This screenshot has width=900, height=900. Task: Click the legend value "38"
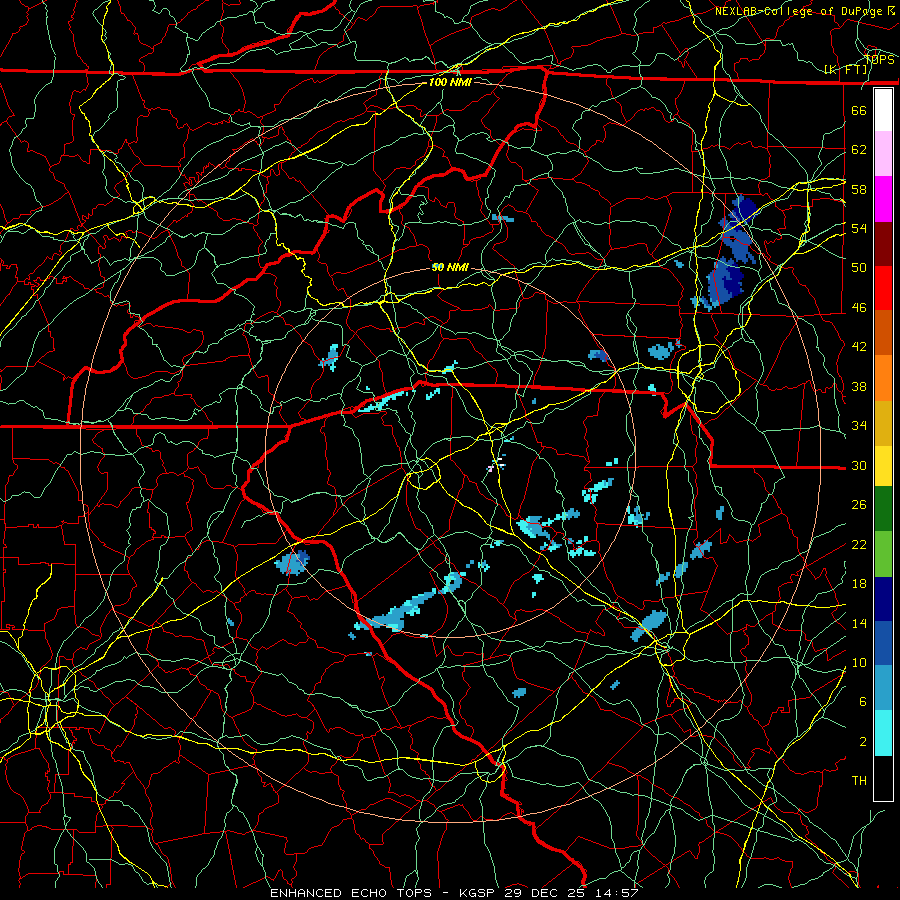tap(859, 387)
